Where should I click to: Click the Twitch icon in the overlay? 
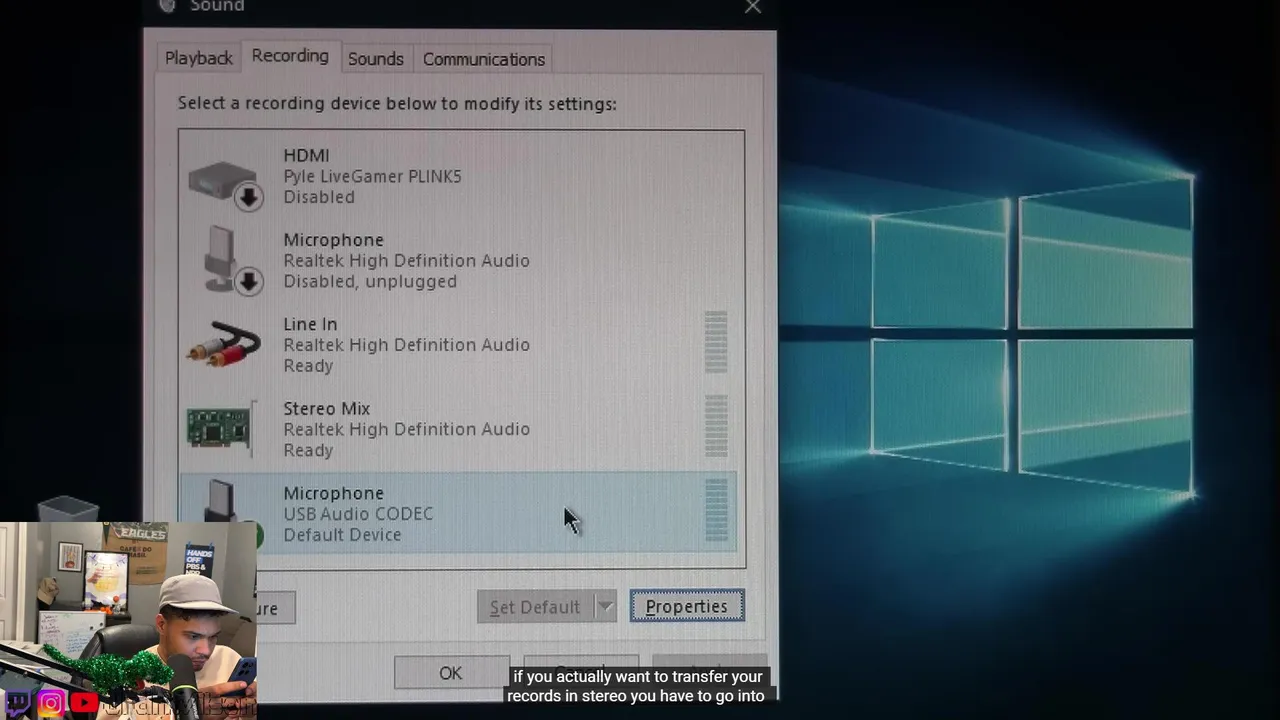tap(17, 703)
